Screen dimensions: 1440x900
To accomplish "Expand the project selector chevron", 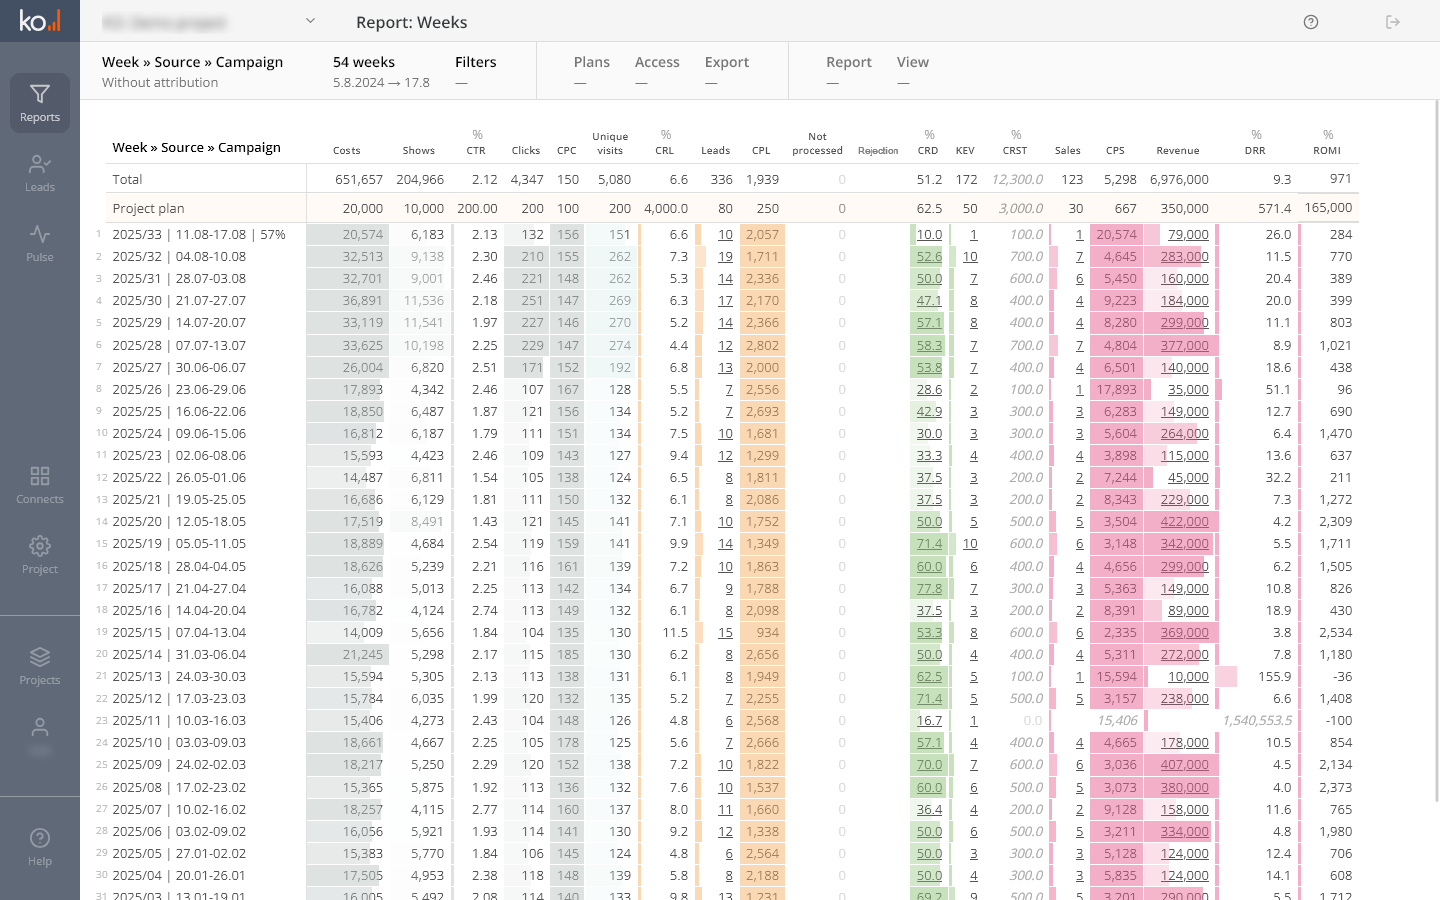I will tap(310, 21).
